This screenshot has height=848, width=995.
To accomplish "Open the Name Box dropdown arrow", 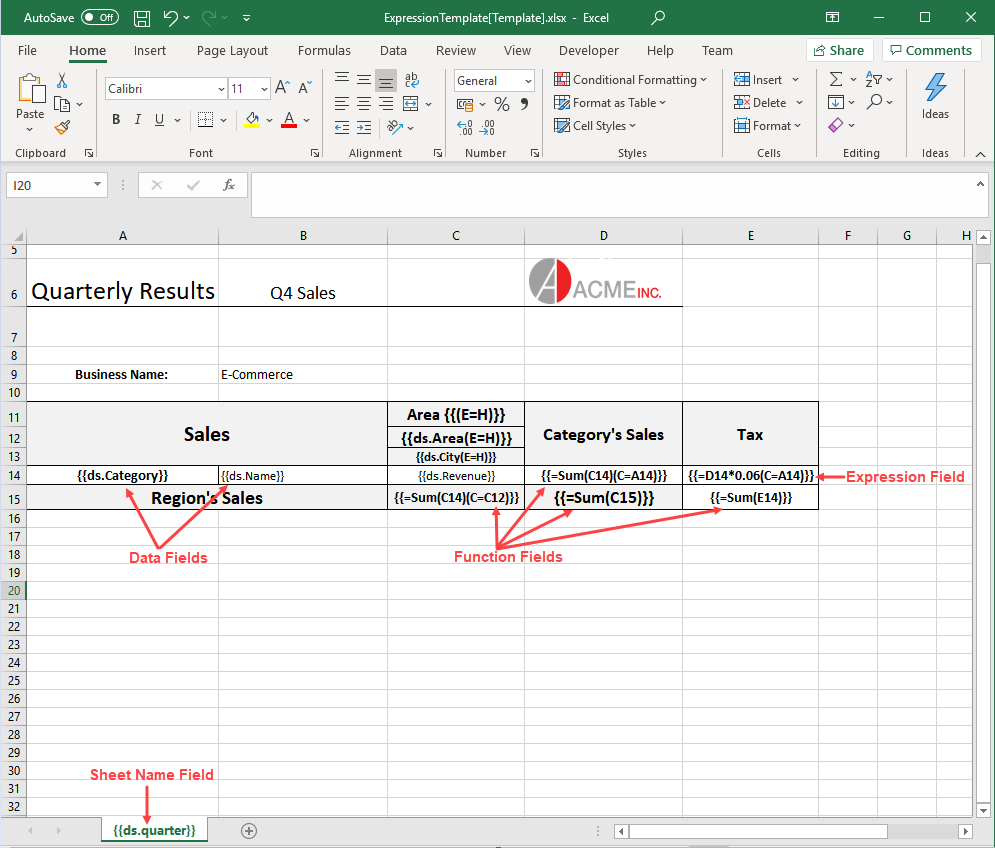I will (97, 185).
